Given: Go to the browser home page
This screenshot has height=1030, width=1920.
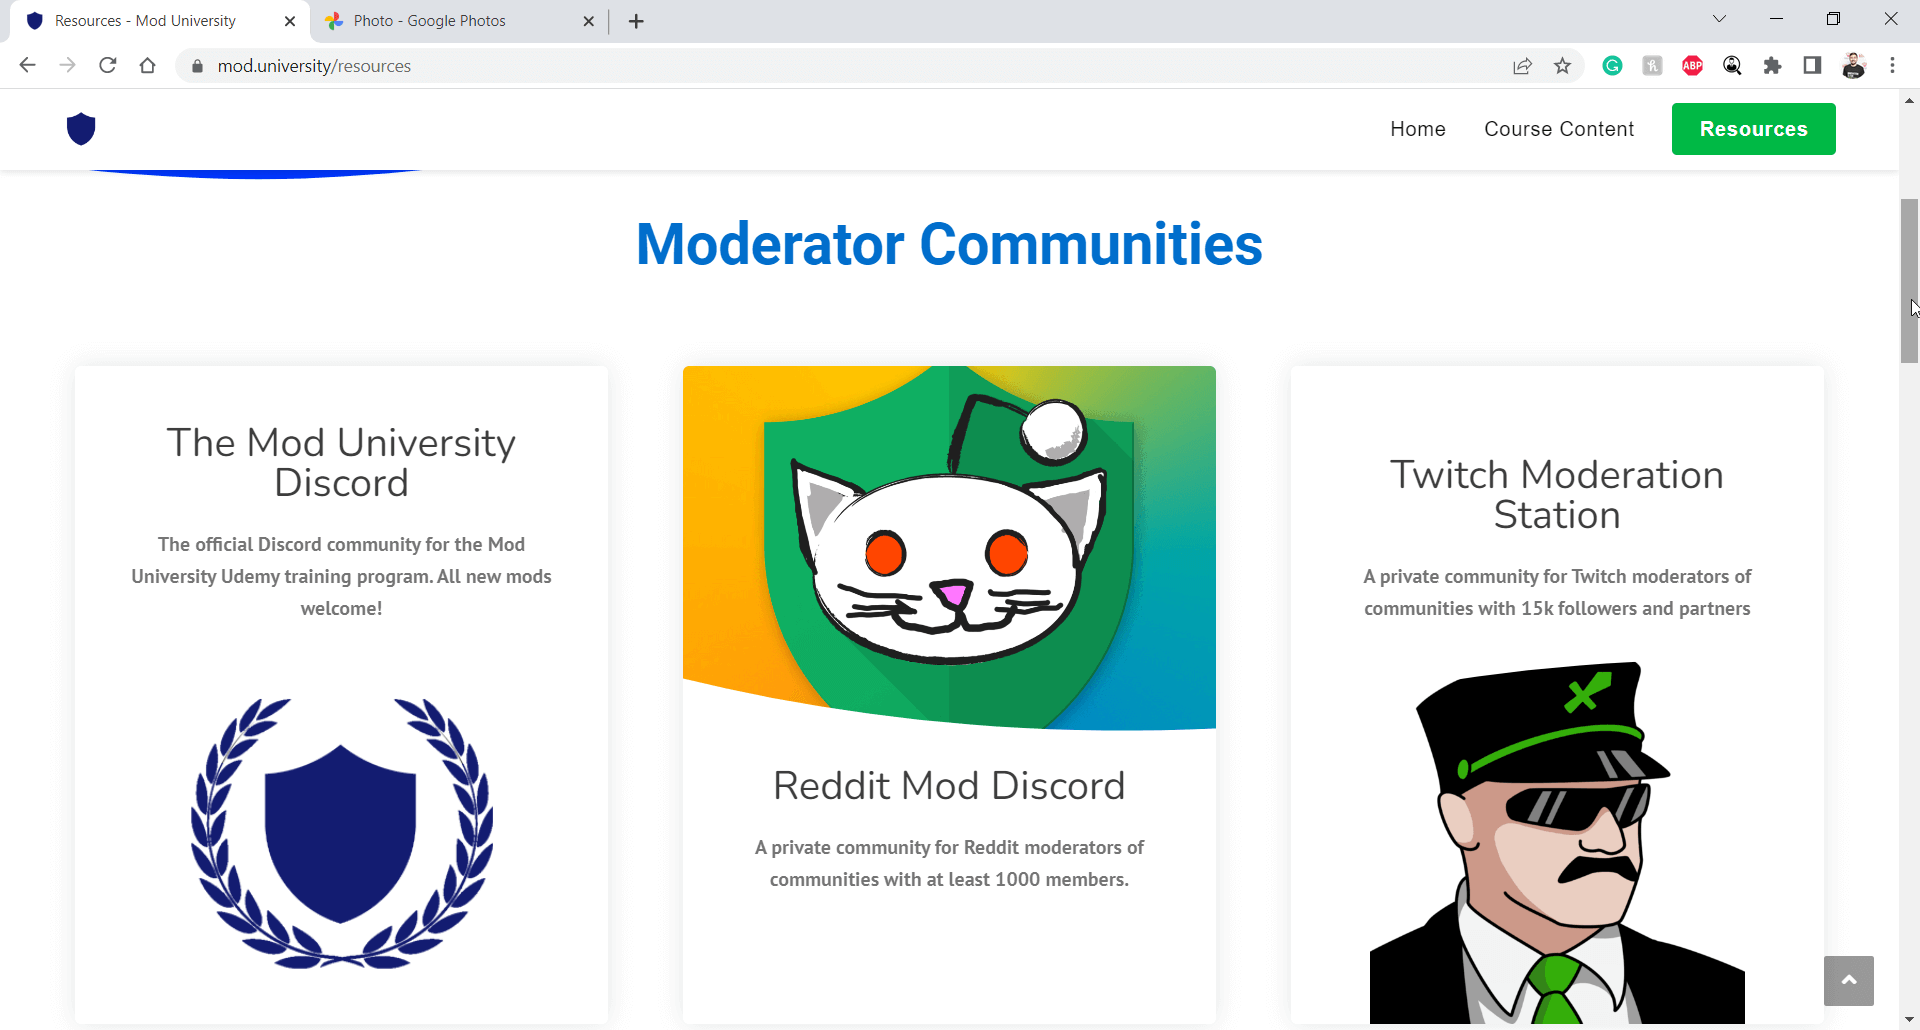Looking at the screenshot, I should pos(148,66).
